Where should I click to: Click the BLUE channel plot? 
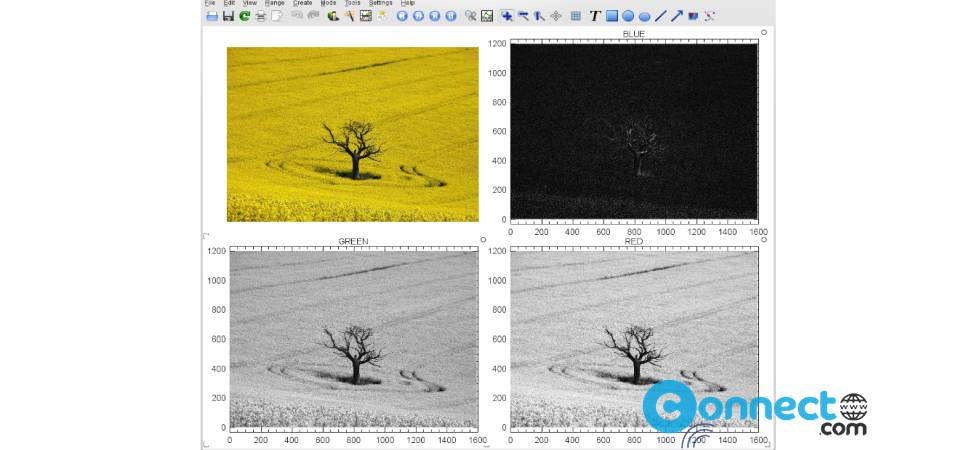(634, 131)
